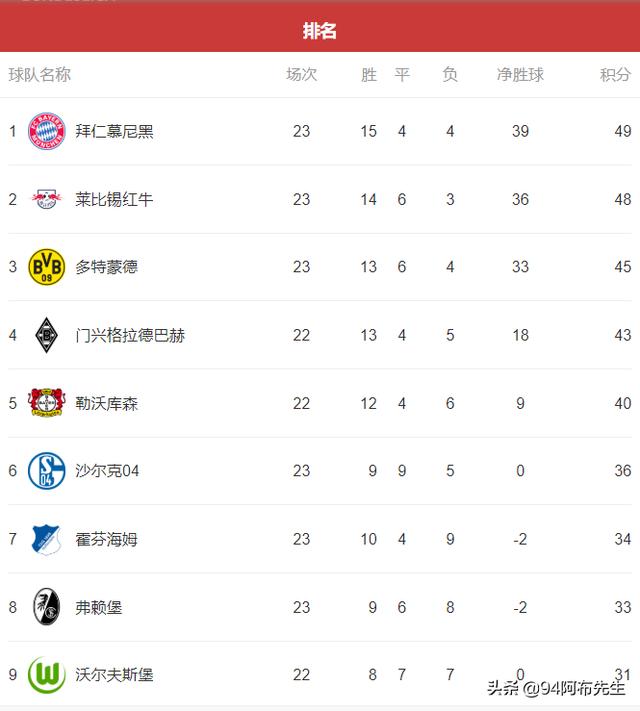Select the red 排名 header tab
Screen dimensions: 640x711
click(320, 31)
